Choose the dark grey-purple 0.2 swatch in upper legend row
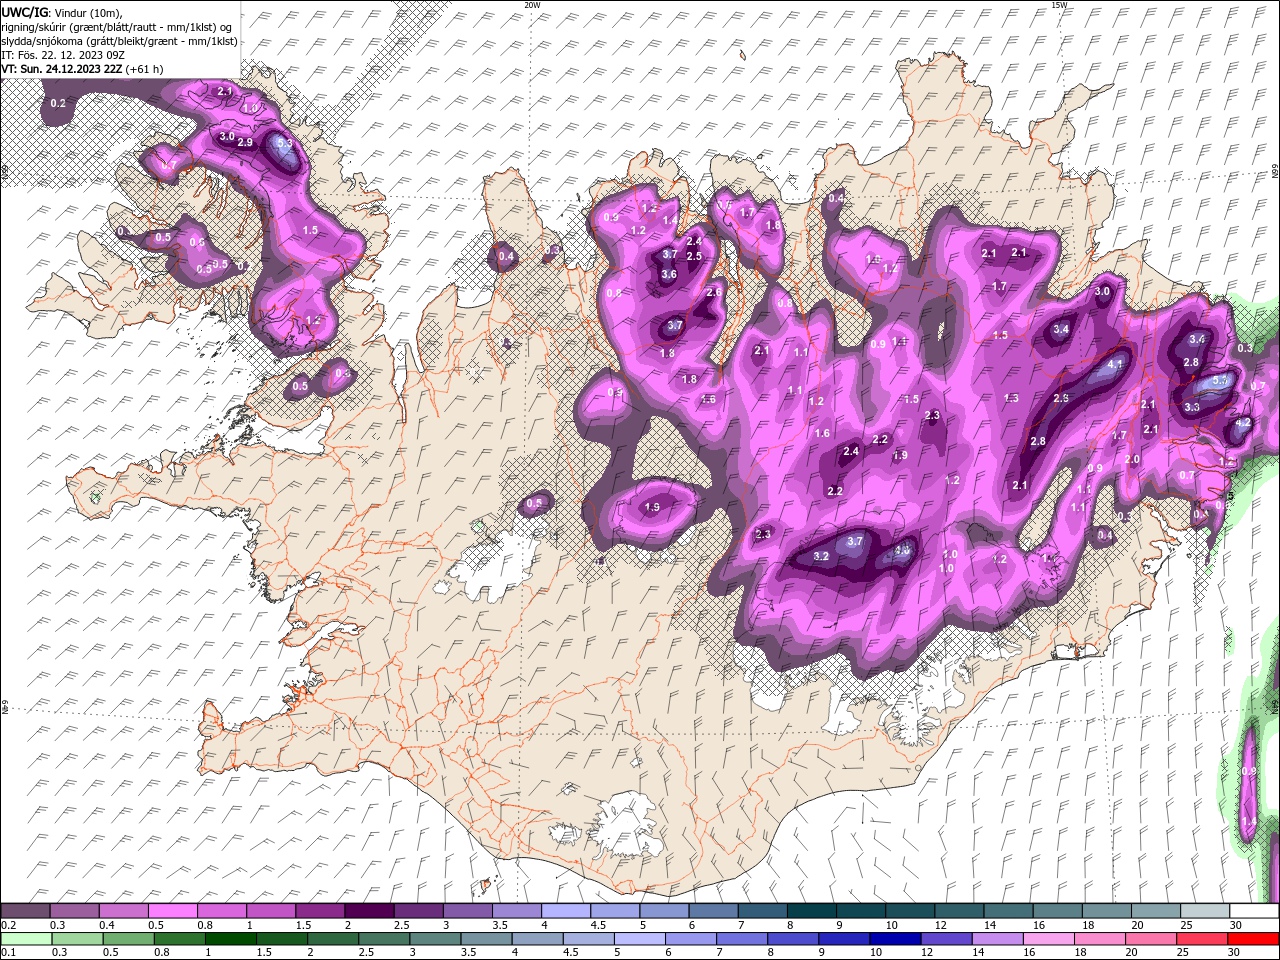 pos(25,911)
